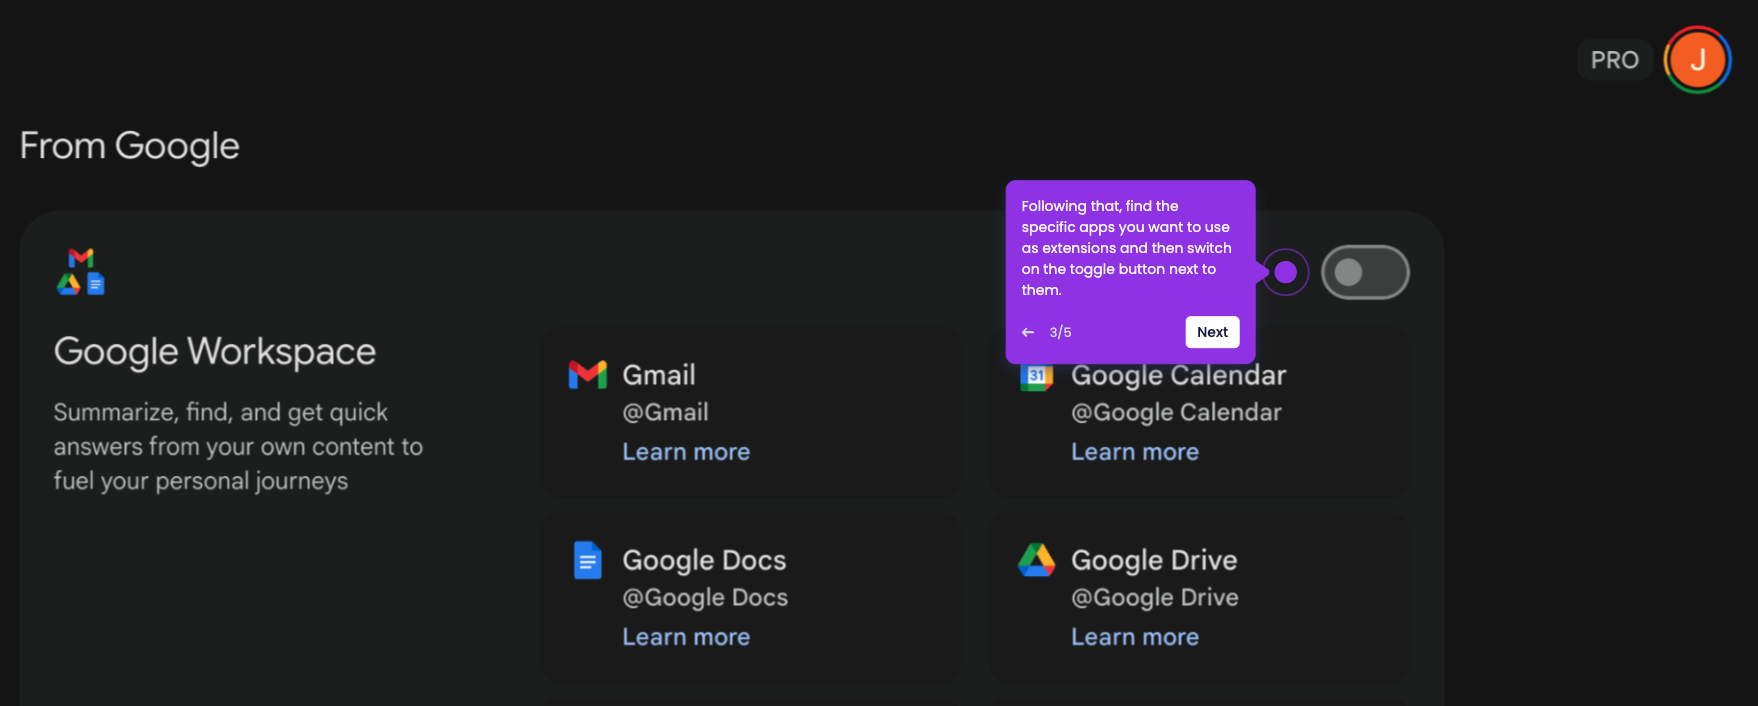The height and width of the screenshot is (706, 1758).
Task: Click Next in the purple tooltip
Action: [x=1212, y=332]
